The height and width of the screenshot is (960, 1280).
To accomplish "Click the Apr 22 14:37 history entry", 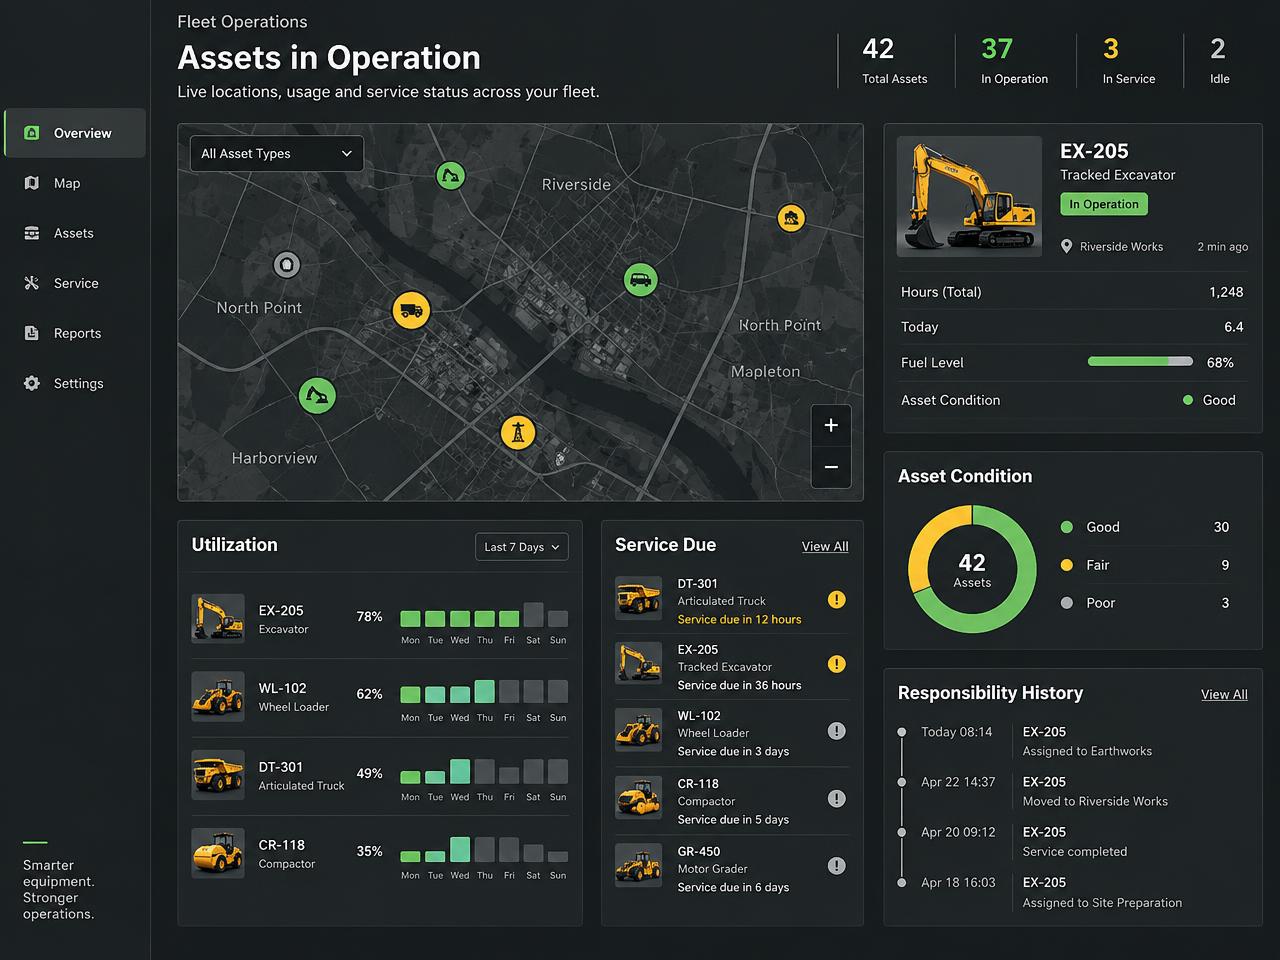I will tap(1074, 791).
